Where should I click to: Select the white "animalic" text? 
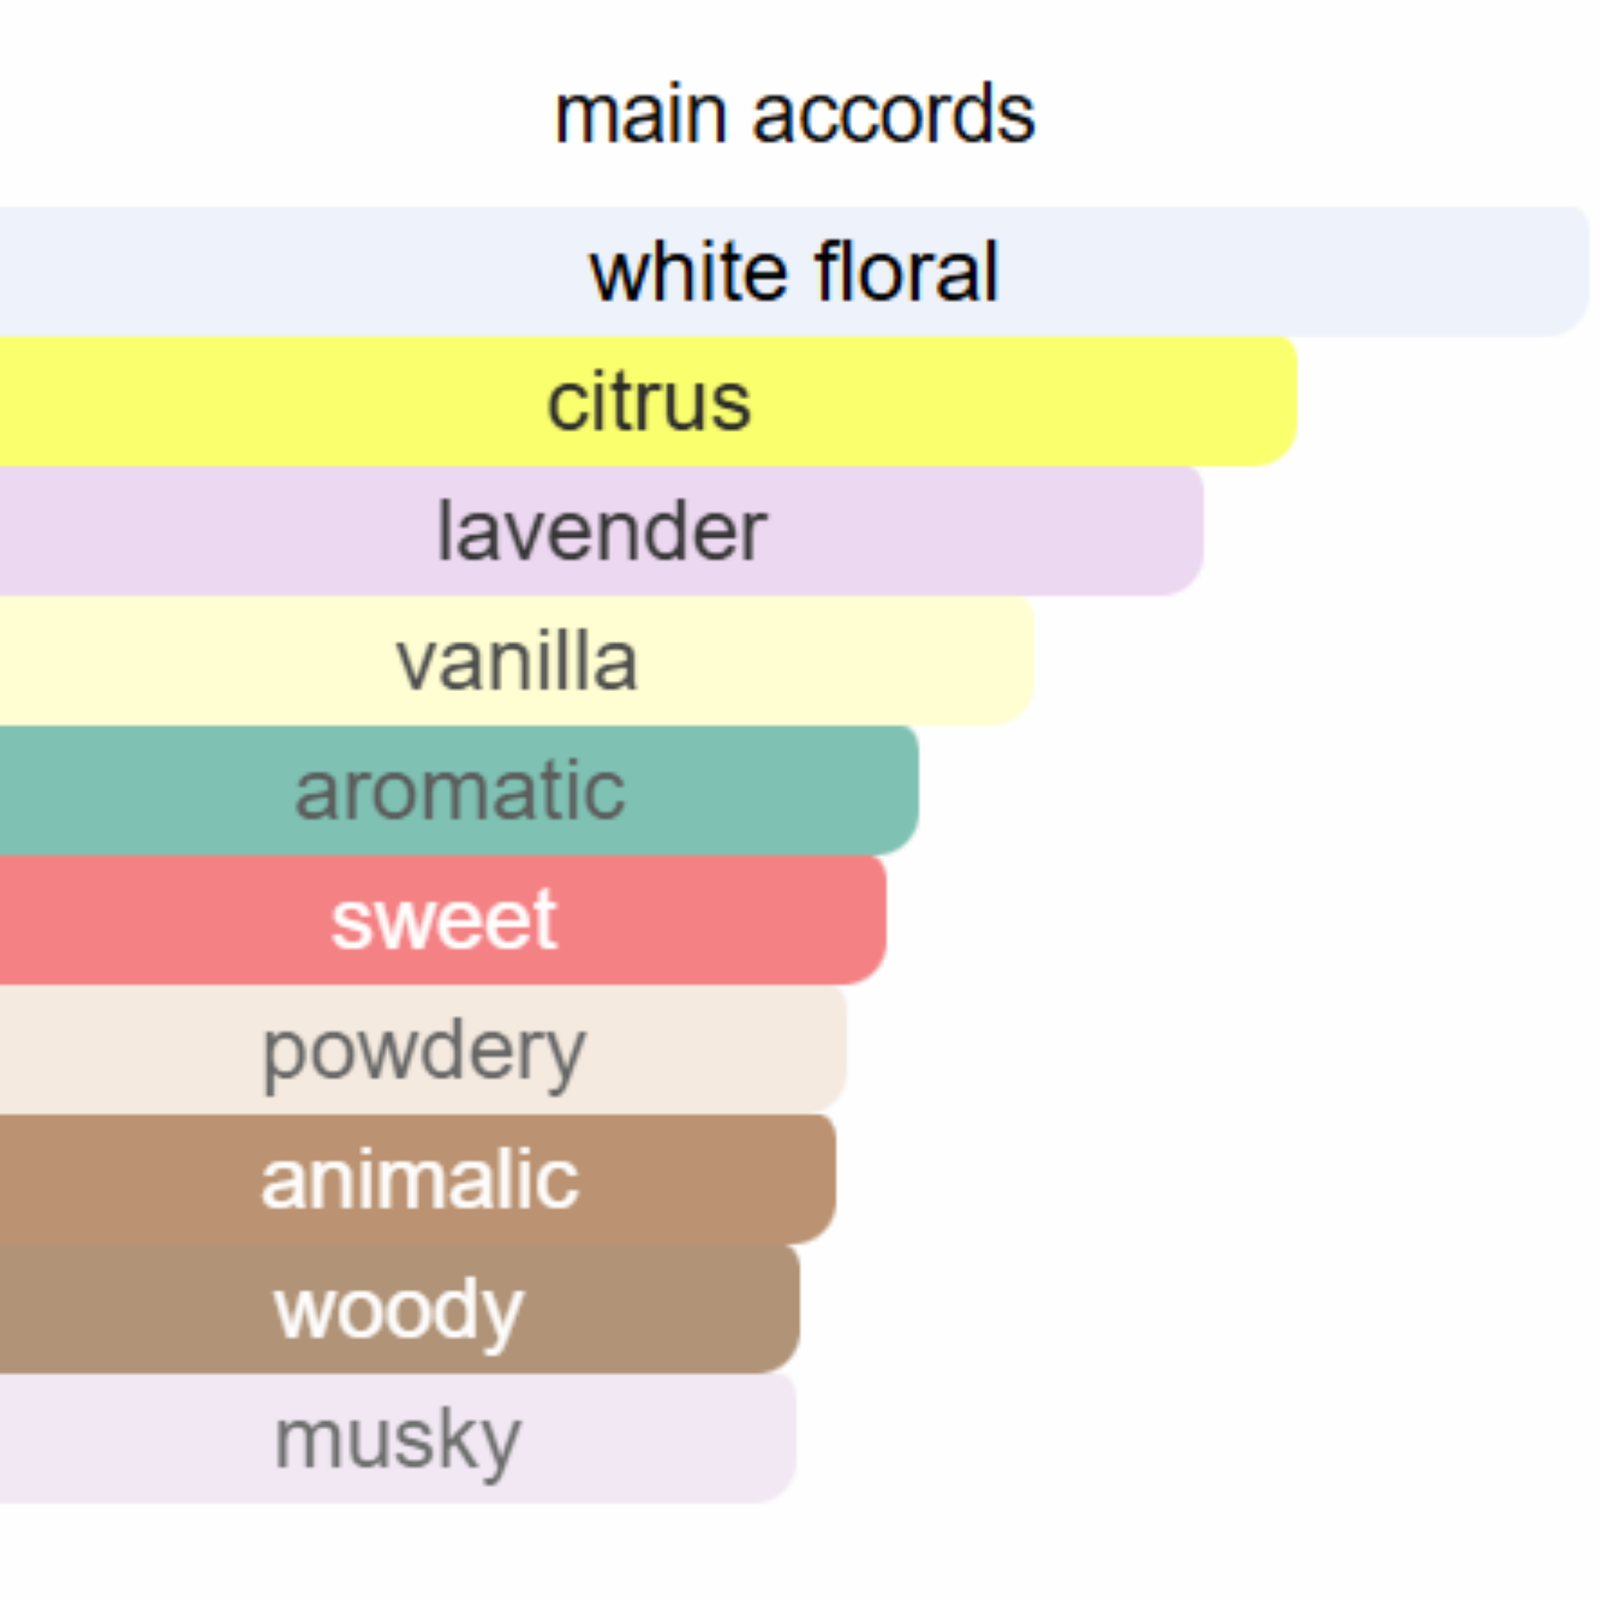(420, 1180)
